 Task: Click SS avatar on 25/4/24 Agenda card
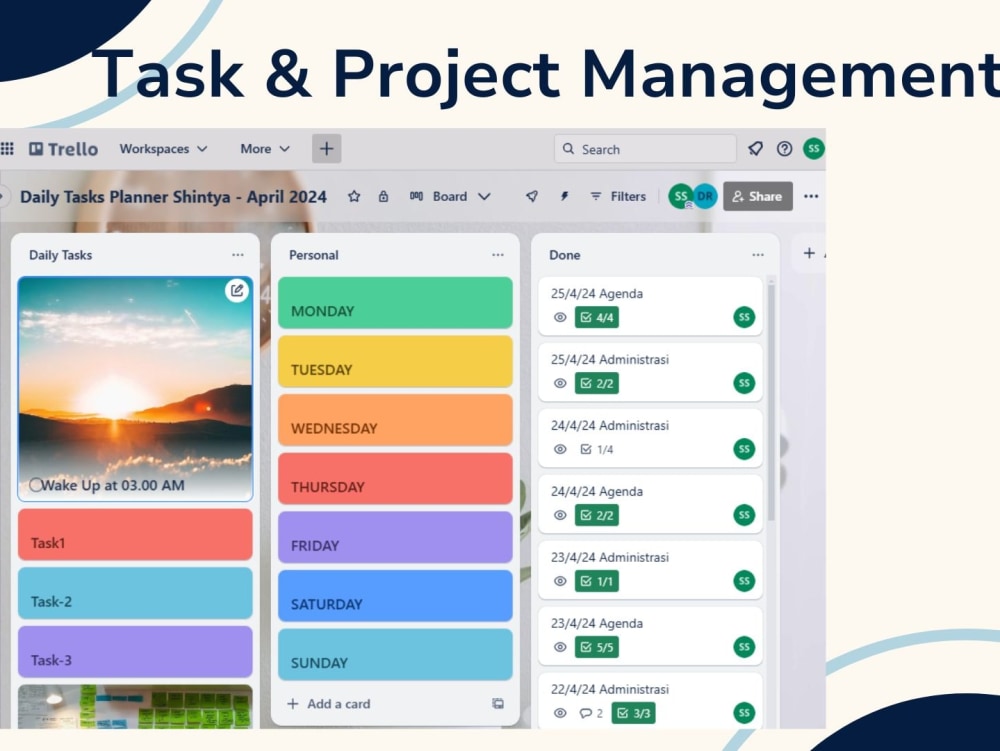point(744,317)
